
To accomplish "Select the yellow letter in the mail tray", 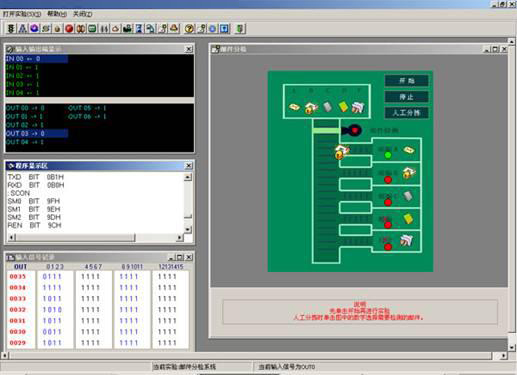I will [x=343, y=107].
